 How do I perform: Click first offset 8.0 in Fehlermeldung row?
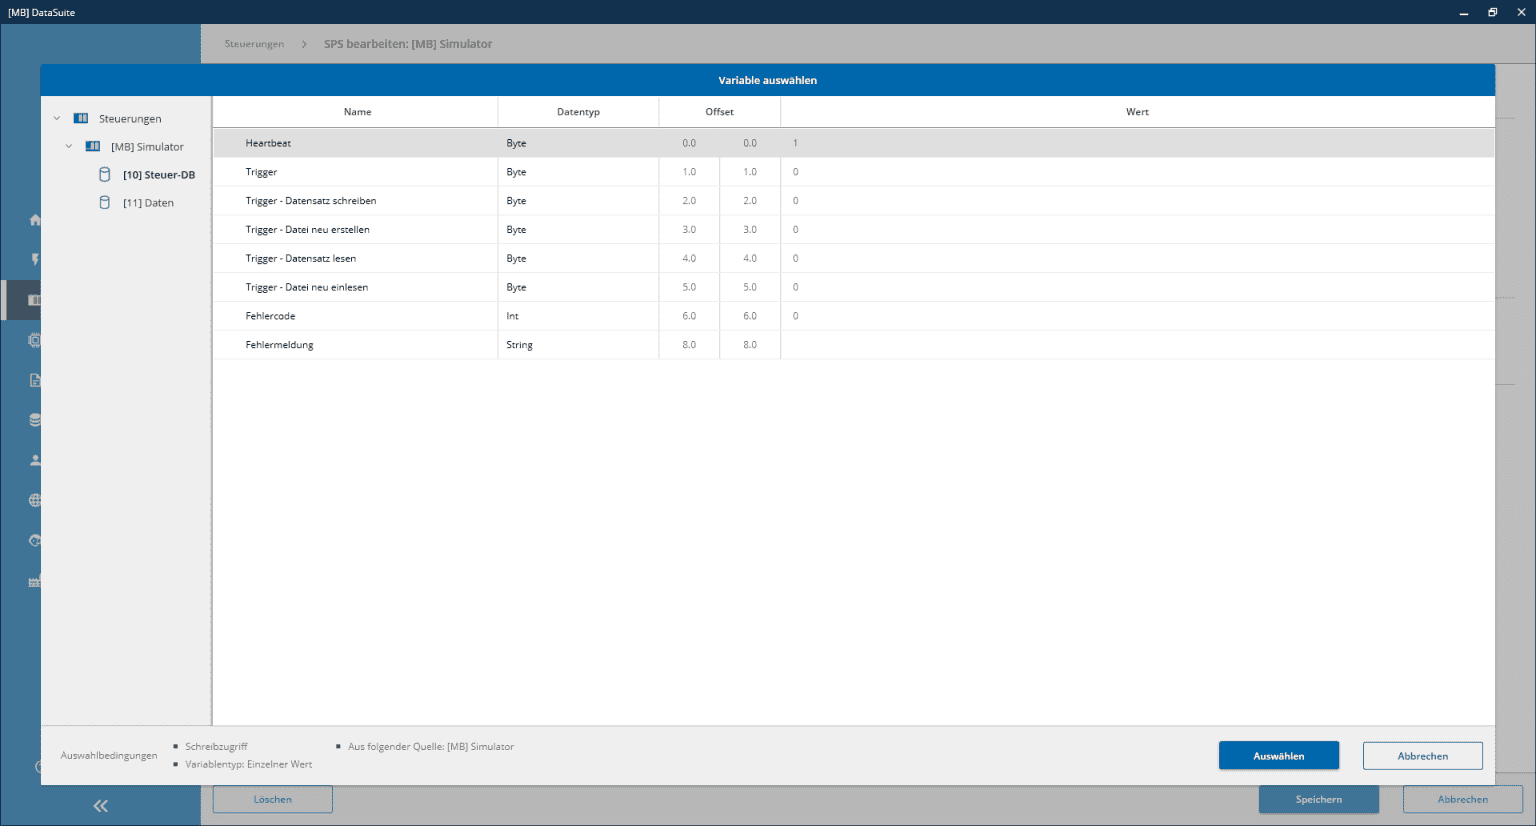tap(689, 345)
